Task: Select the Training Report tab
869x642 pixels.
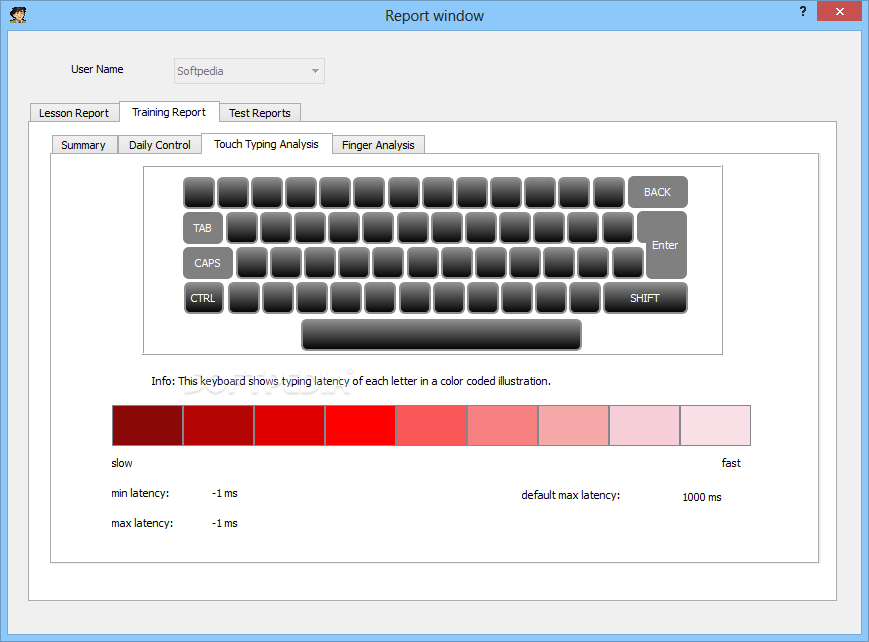Action: (169, 112)
